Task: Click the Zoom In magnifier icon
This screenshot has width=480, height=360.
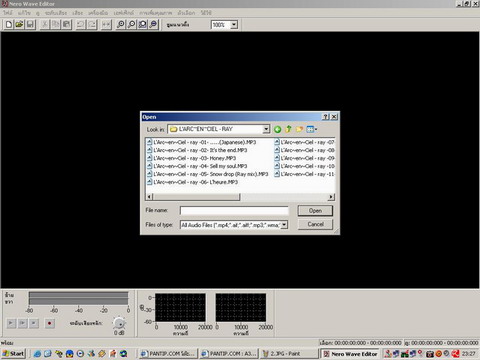Action: pyautogui.click(x=121, y=24)
